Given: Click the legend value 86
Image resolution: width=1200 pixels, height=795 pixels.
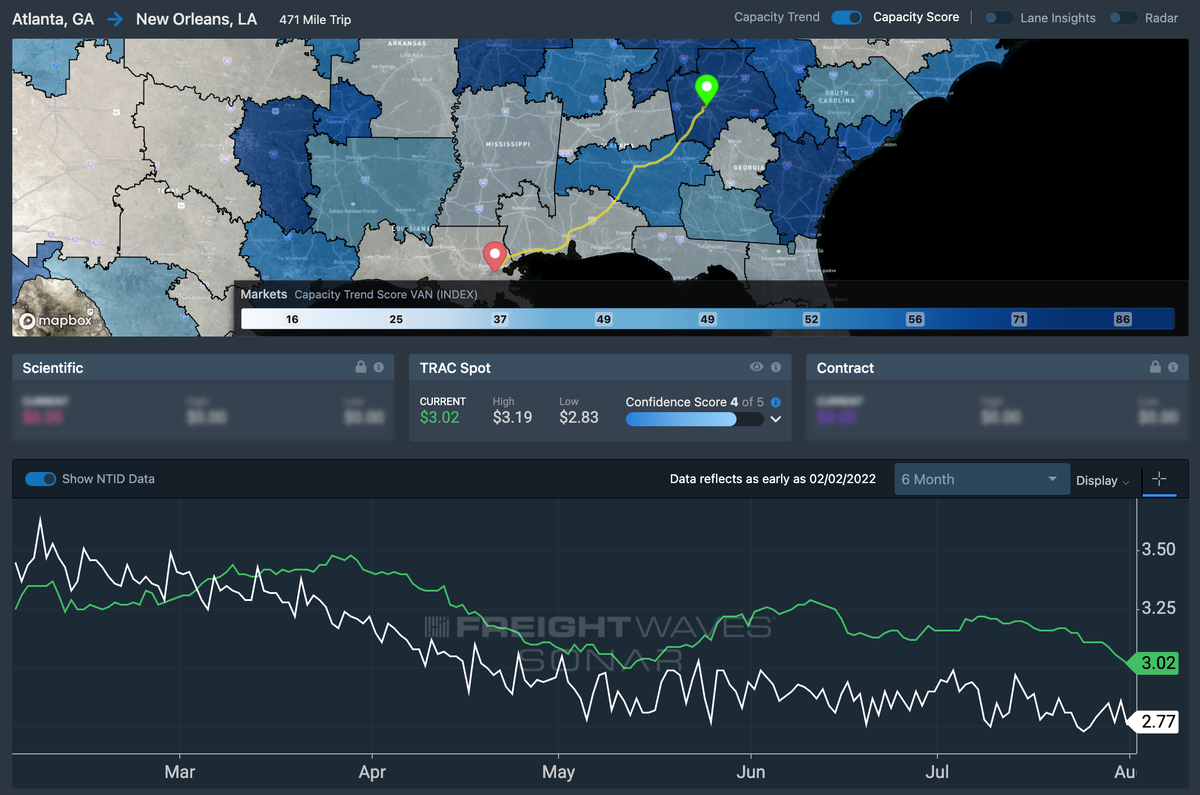Looking at the screenshot, I should click(1122, 319).
